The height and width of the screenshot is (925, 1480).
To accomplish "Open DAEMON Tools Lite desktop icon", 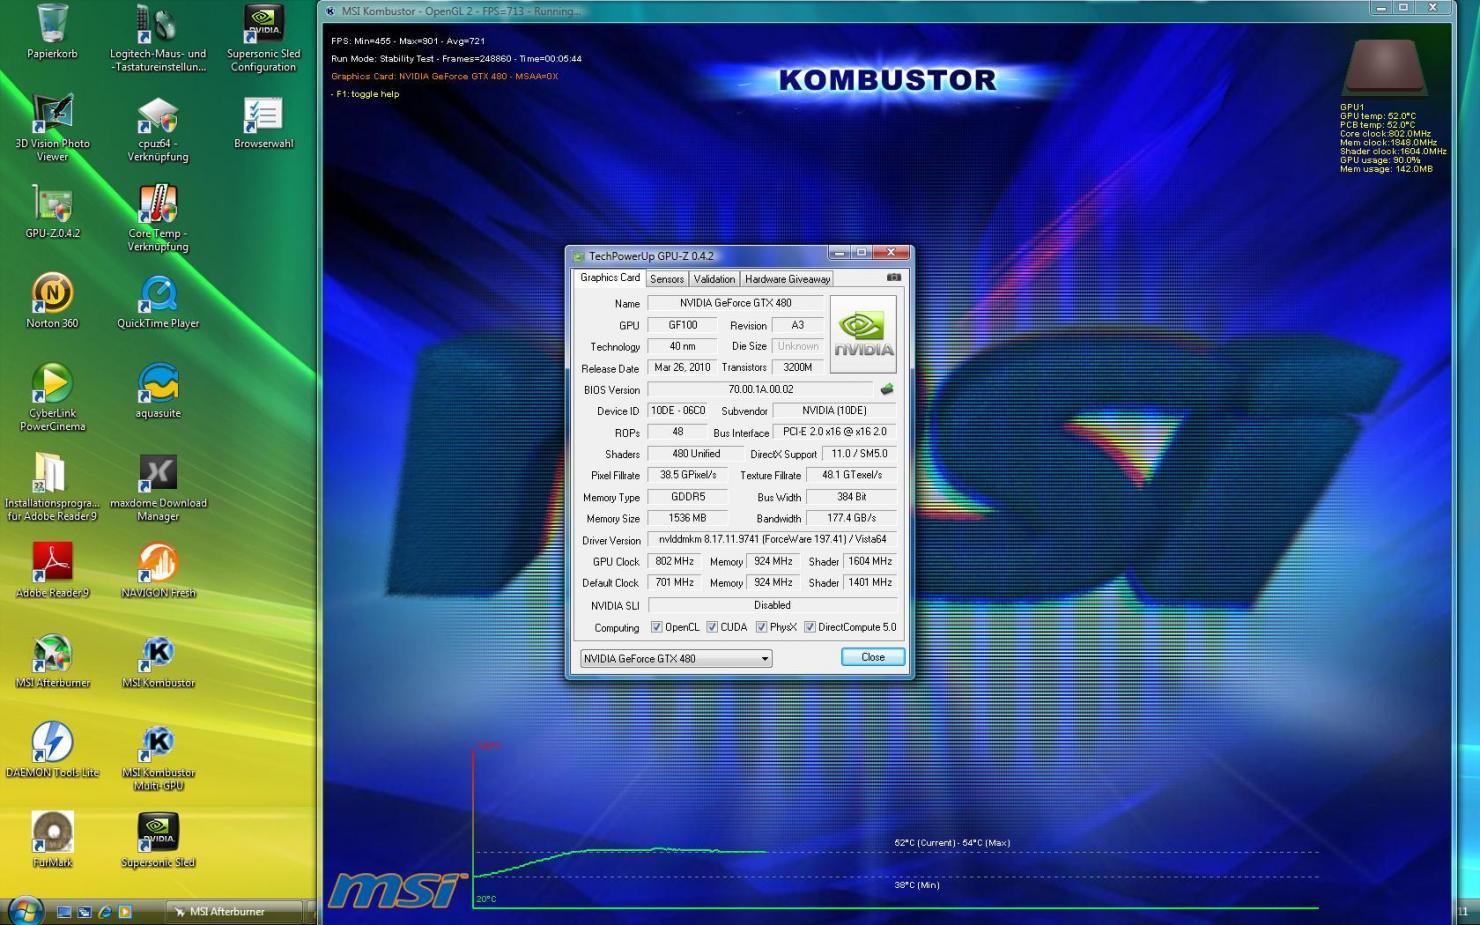I will click(x=52, y=751).
